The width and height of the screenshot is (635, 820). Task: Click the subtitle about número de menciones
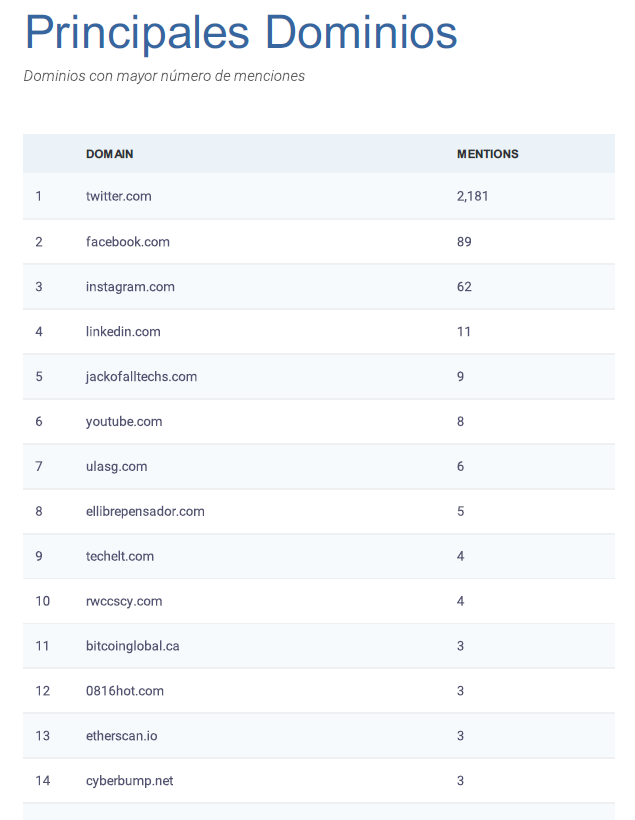[x=164, y=76]
